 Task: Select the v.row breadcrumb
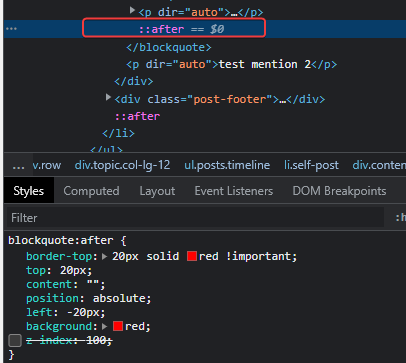tap(47, 165)
